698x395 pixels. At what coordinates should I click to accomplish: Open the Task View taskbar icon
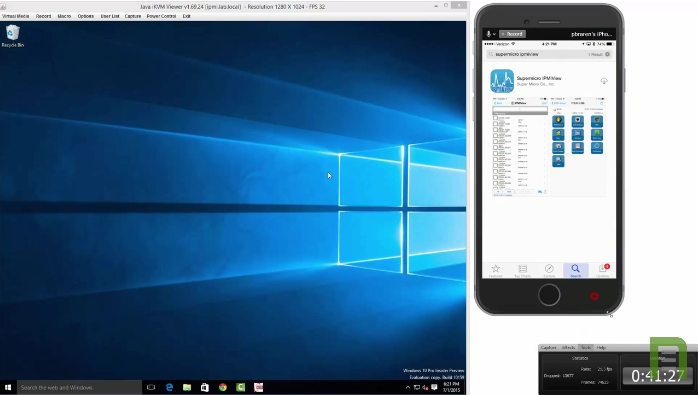click(151, 387)
